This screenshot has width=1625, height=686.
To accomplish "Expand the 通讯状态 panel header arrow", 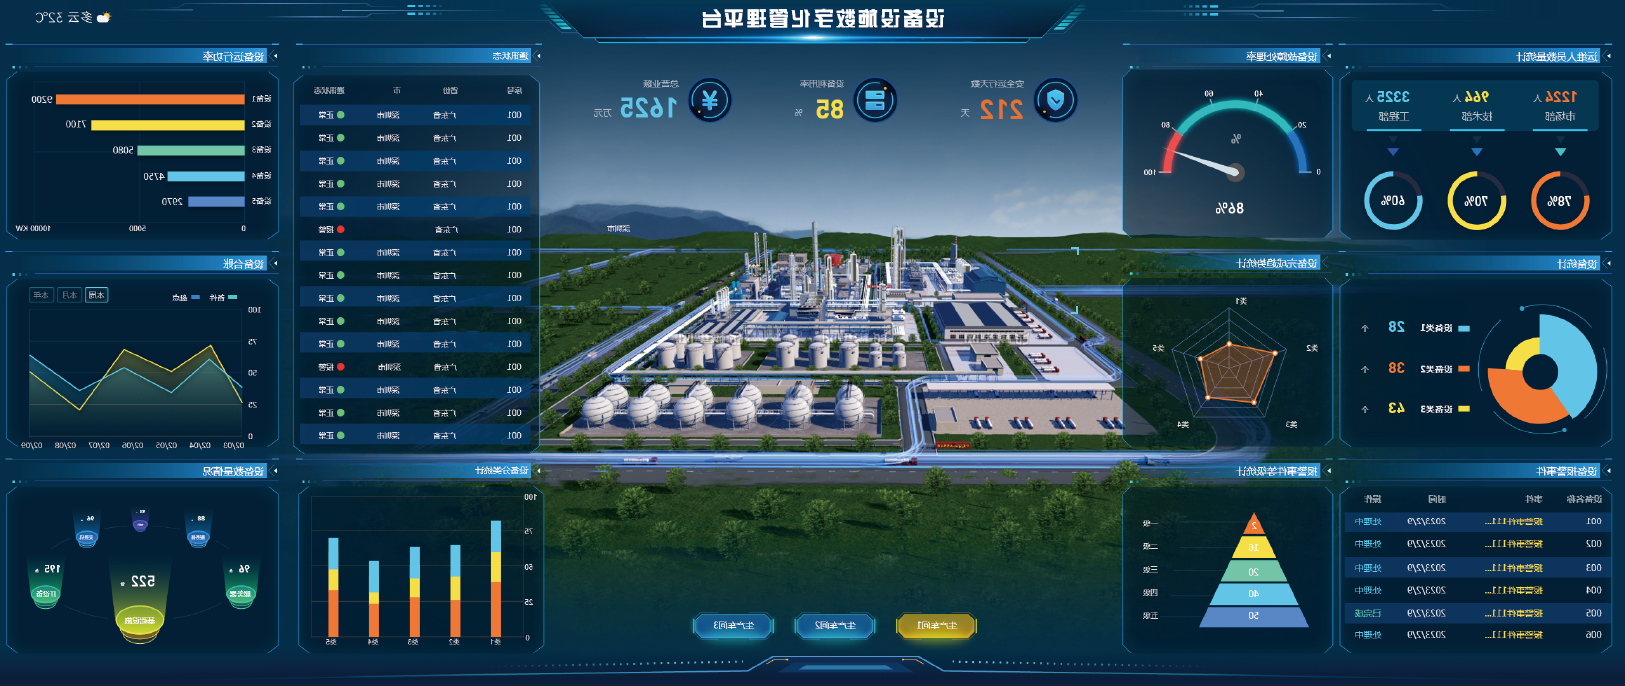I will click(x=539, y=56).
